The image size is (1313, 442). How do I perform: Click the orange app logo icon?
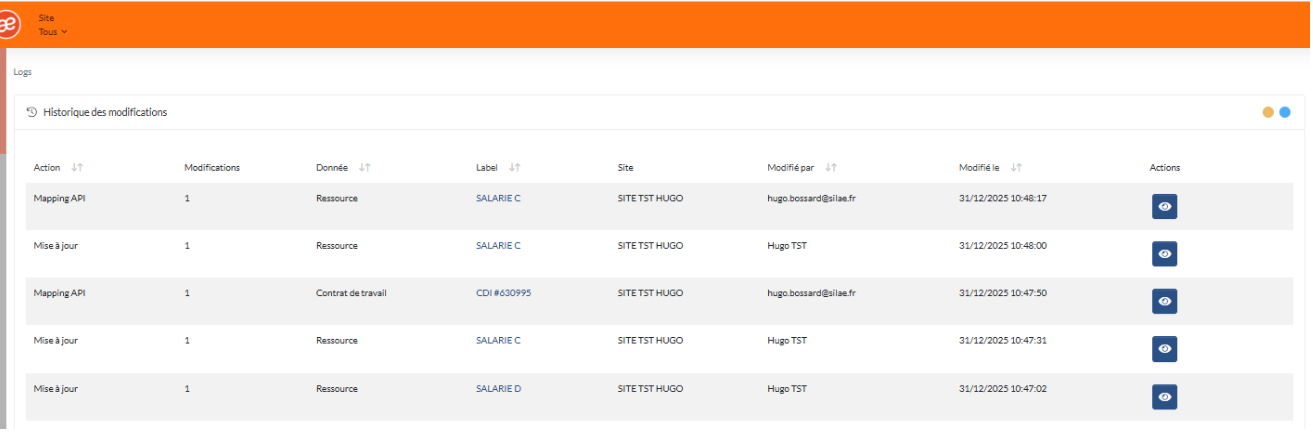coord(10,25)
